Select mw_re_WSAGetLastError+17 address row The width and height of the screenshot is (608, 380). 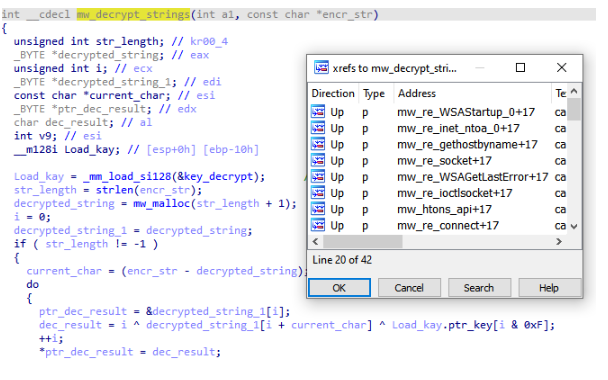coord(473,177)
